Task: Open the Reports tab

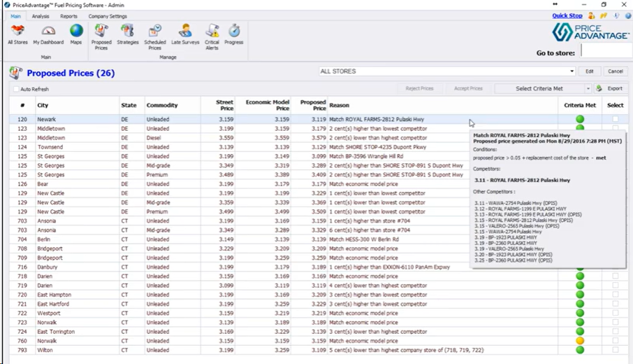Action: coord(69,16)
